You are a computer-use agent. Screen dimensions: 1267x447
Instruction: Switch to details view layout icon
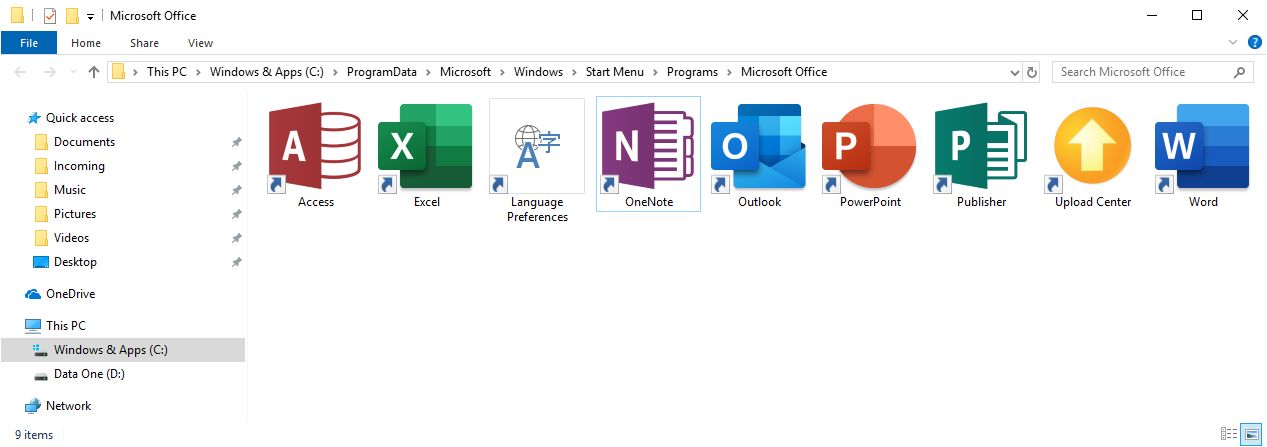click(x=1230, y=434)
